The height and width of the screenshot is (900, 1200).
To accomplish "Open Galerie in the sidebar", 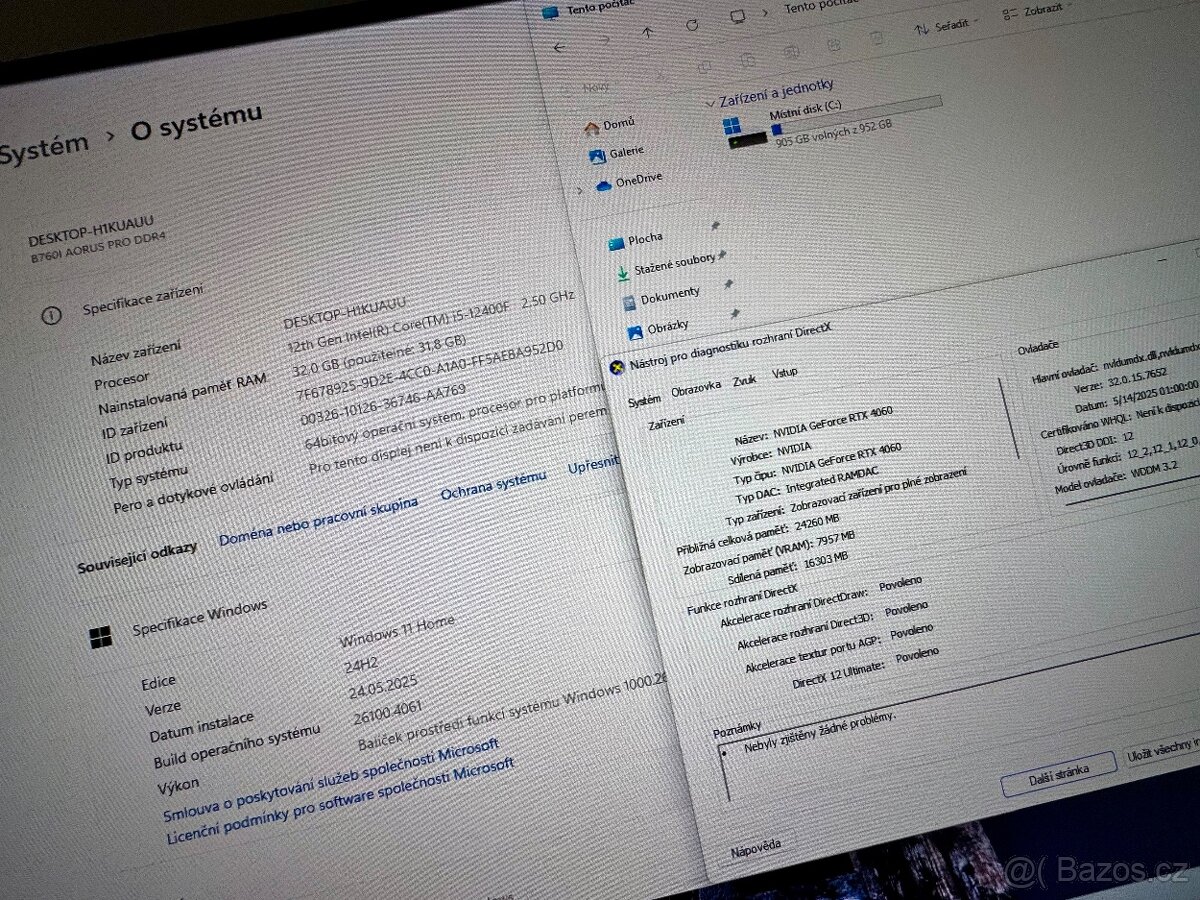I will [x=626, y=152].
